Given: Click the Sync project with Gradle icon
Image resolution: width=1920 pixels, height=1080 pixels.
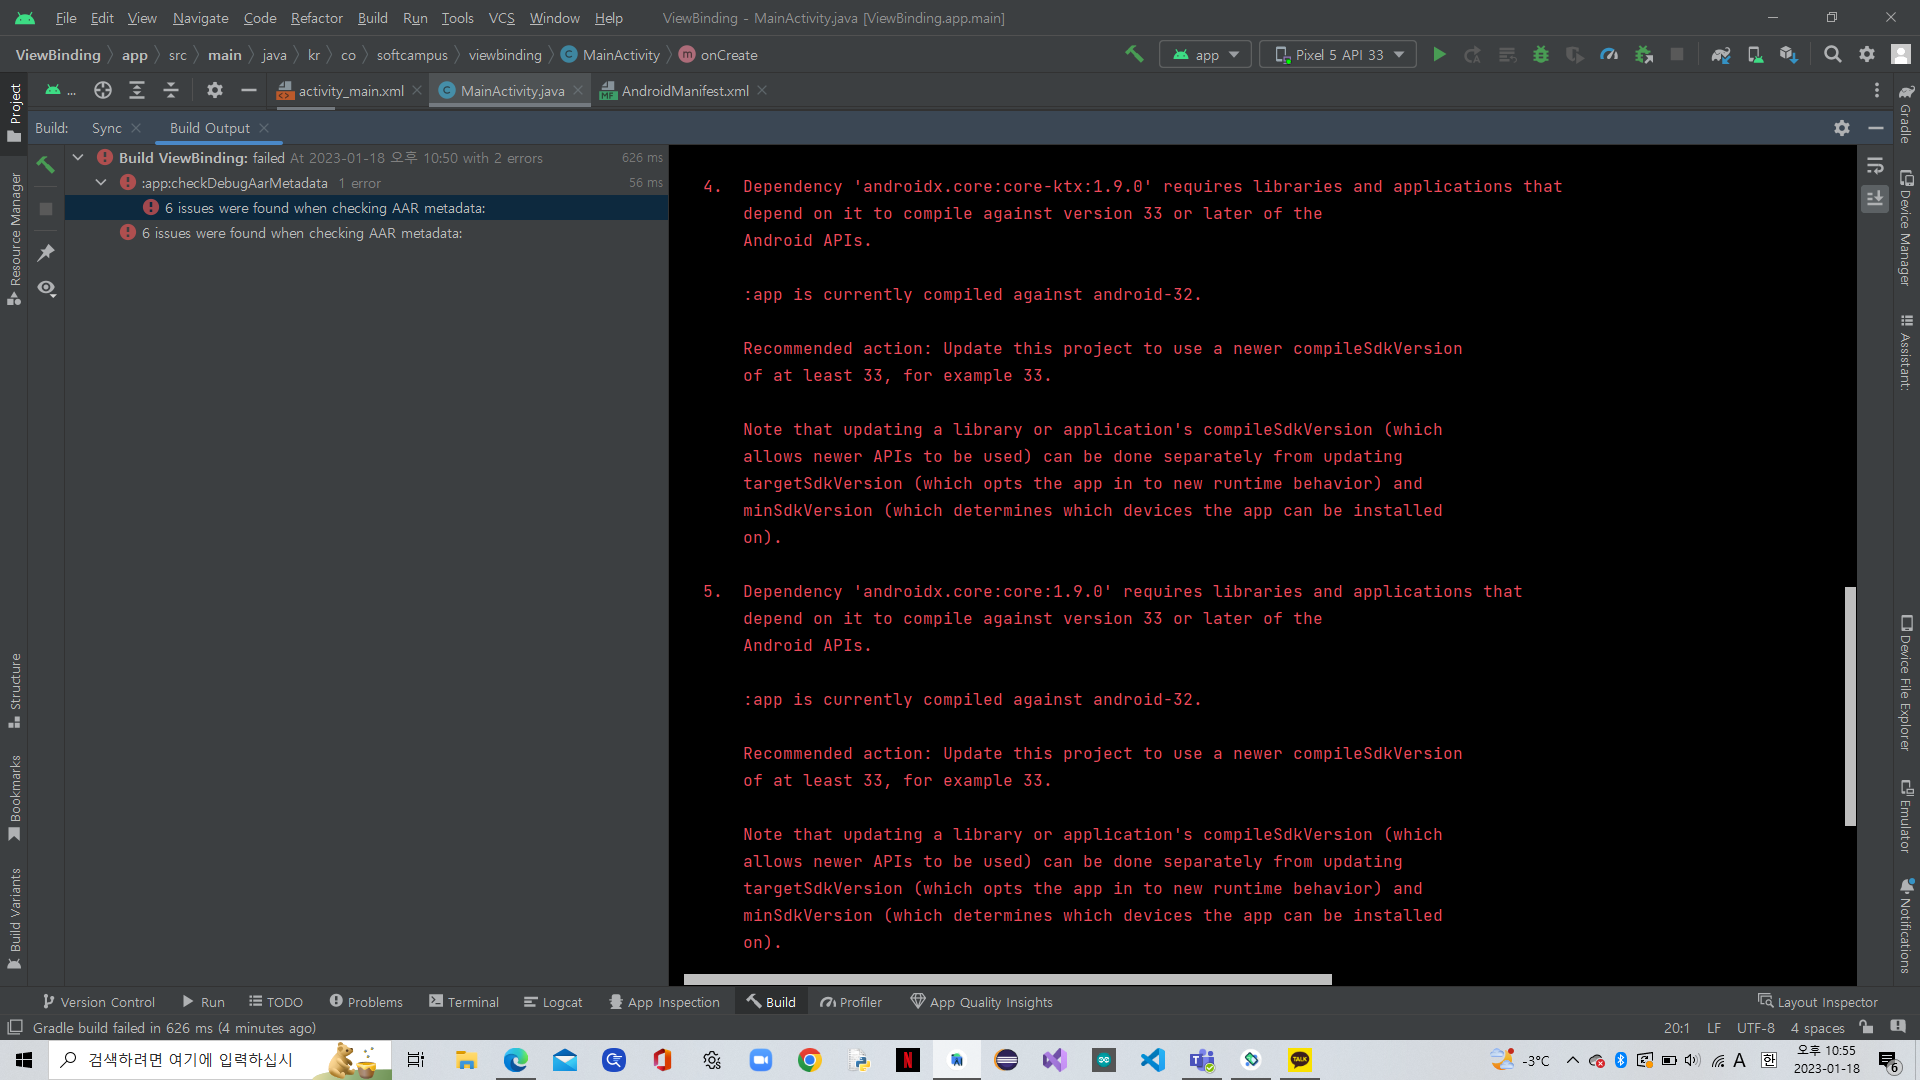Looking at the screenshot, I should (x=1718, y=54).
